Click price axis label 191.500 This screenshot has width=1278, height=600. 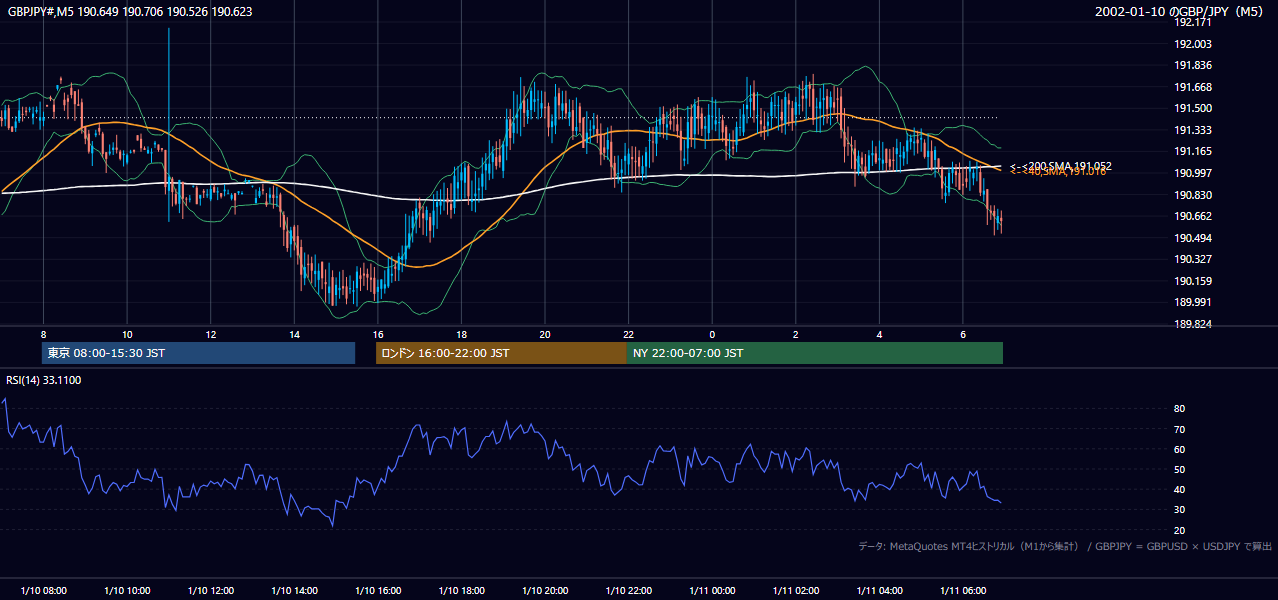pos(1193,109)
